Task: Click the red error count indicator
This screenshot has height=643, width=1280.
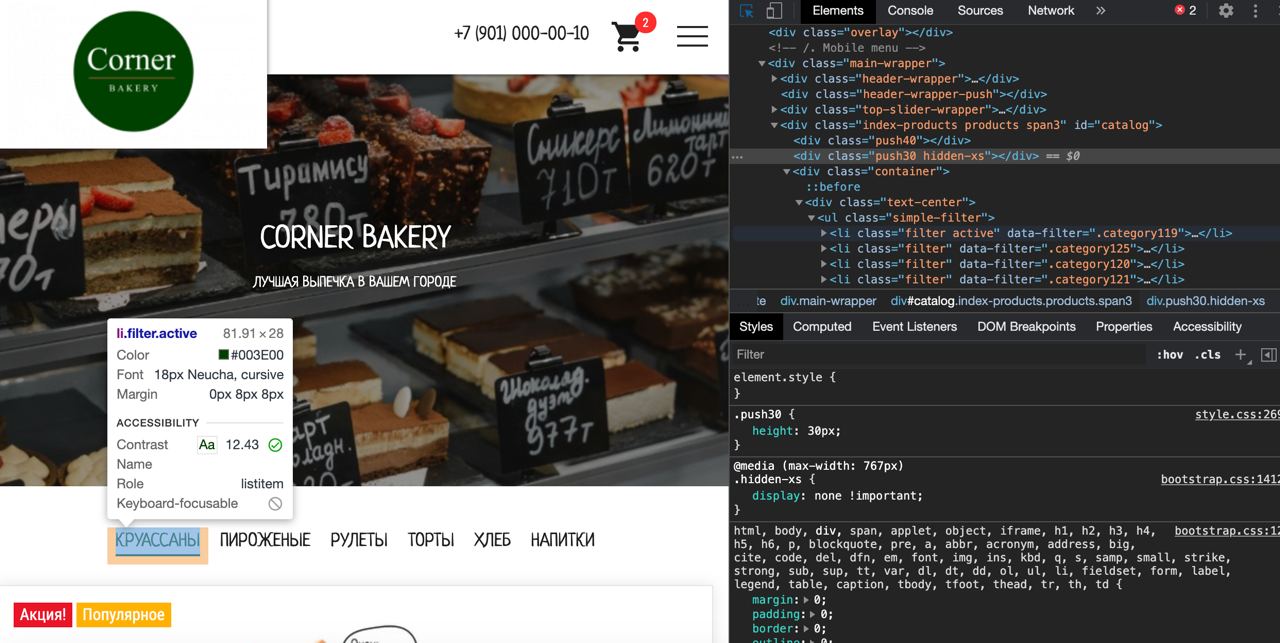Action: [1186, 11]
